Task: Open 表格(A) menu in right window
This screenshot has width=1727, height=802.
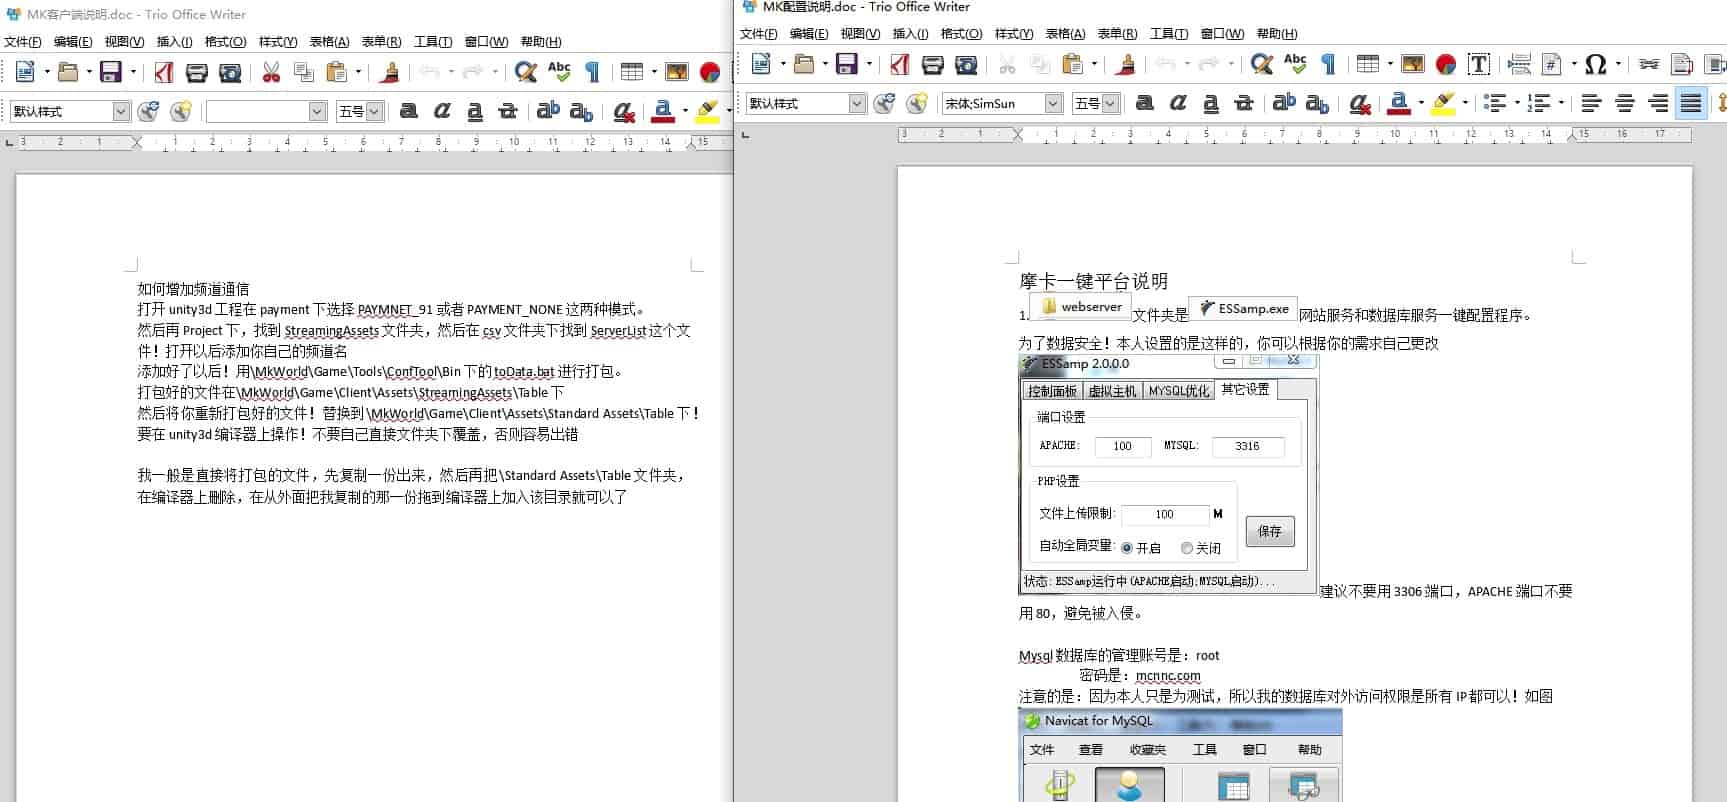Action: (x=1065, y=34)
